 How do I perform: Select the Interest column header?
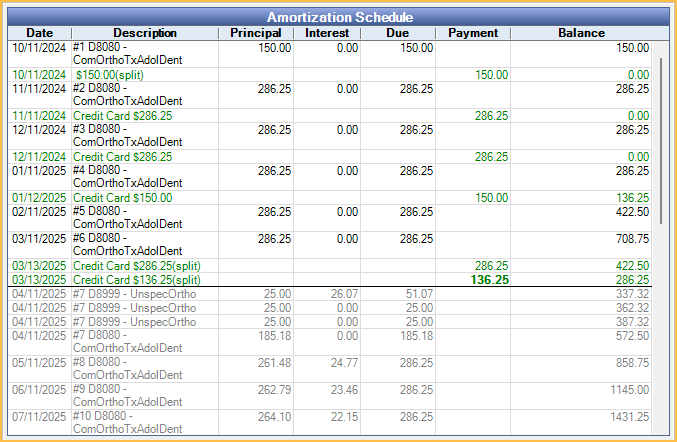327,33
